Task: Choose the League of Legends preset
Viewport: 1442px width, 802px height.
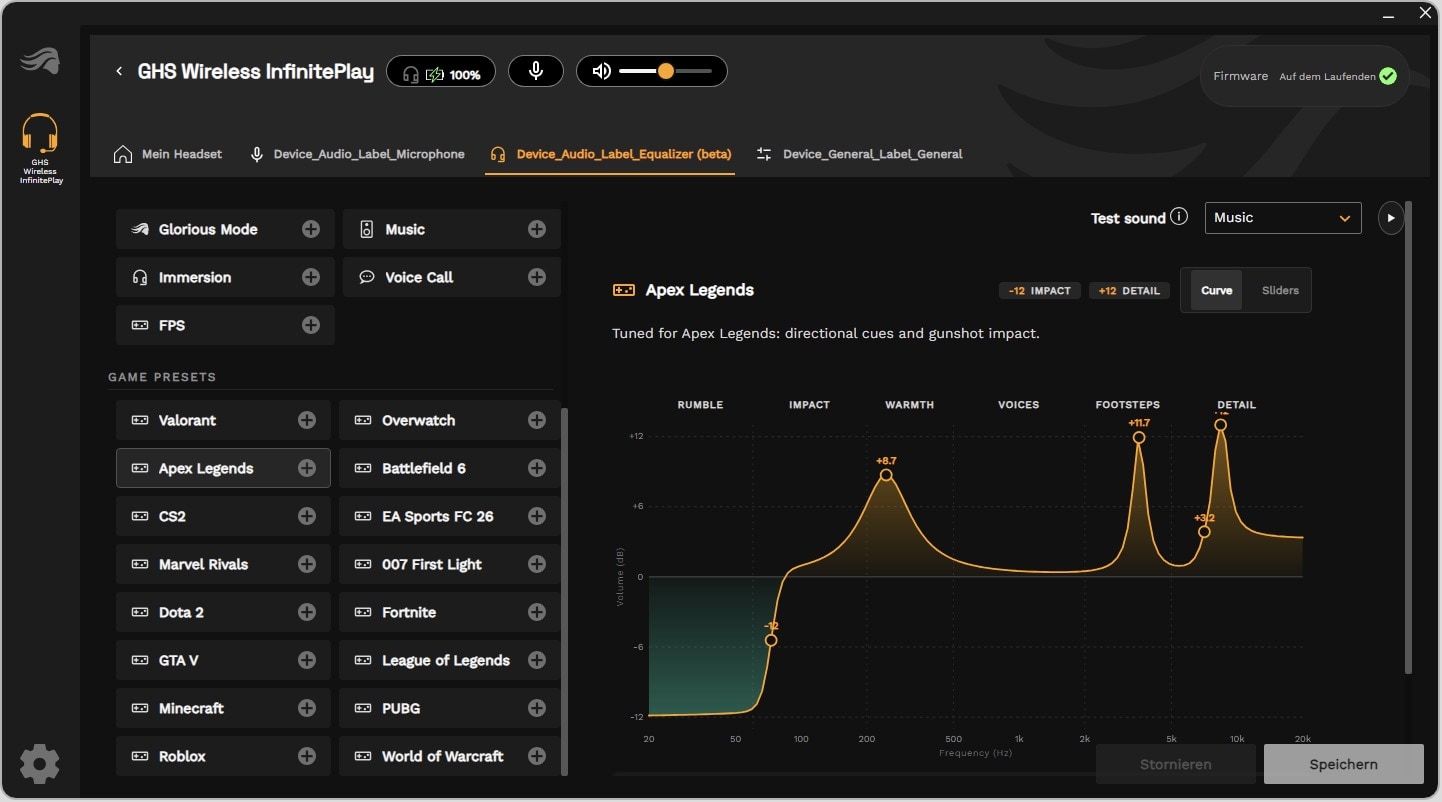Action: (449, 660)
